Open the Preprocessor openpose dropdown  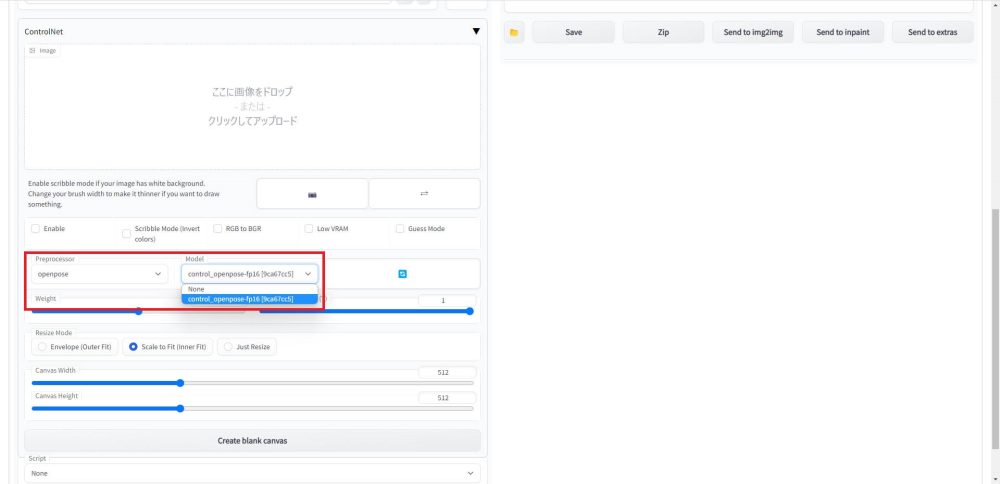(99, 273)
